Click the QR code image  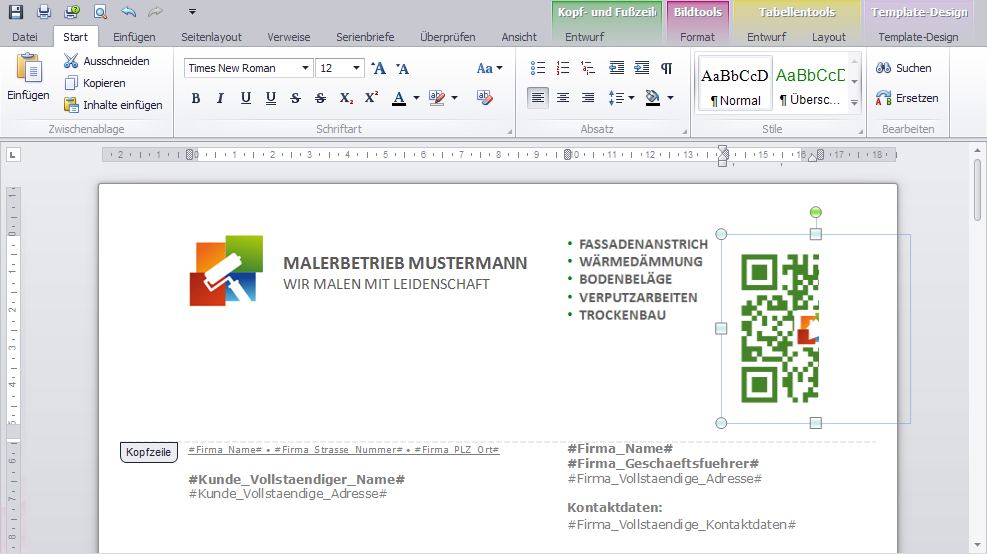pos(780,328)
